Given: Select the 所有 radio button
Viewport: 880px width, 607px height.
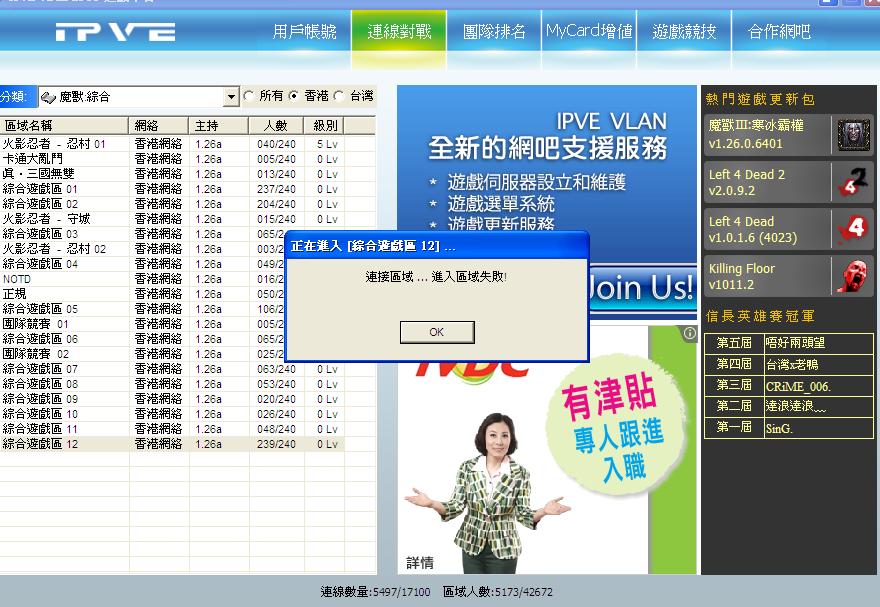Looking at the screenshot, I should [x=249, y=96].
